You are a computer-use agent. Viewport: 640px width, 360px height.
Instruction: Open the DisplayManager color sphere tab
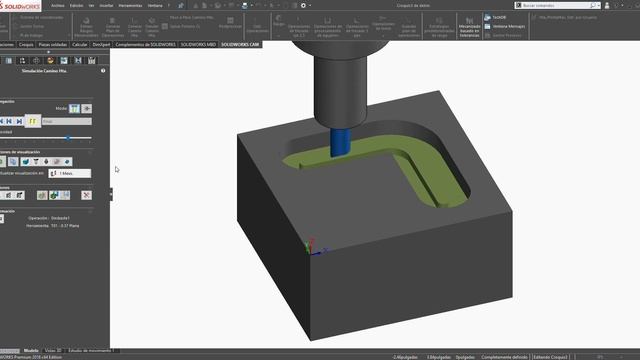50,61
